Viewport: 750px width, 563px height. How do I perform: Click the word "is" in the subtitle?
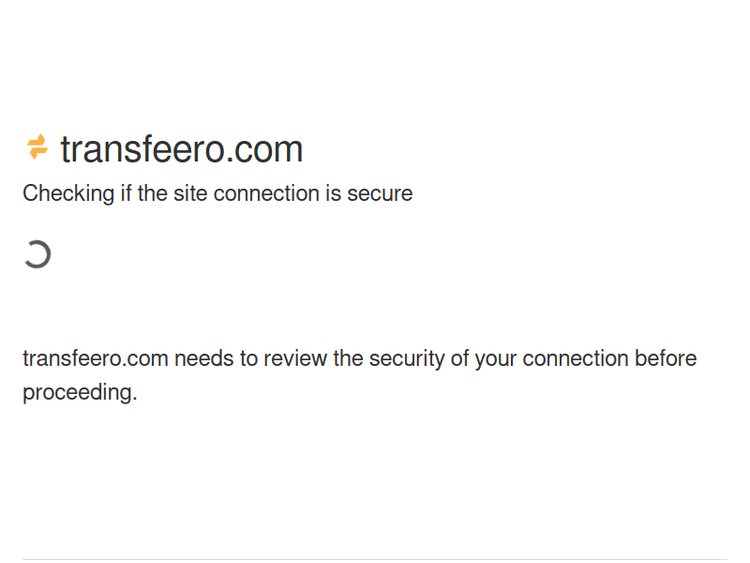(x=332, y=193)
